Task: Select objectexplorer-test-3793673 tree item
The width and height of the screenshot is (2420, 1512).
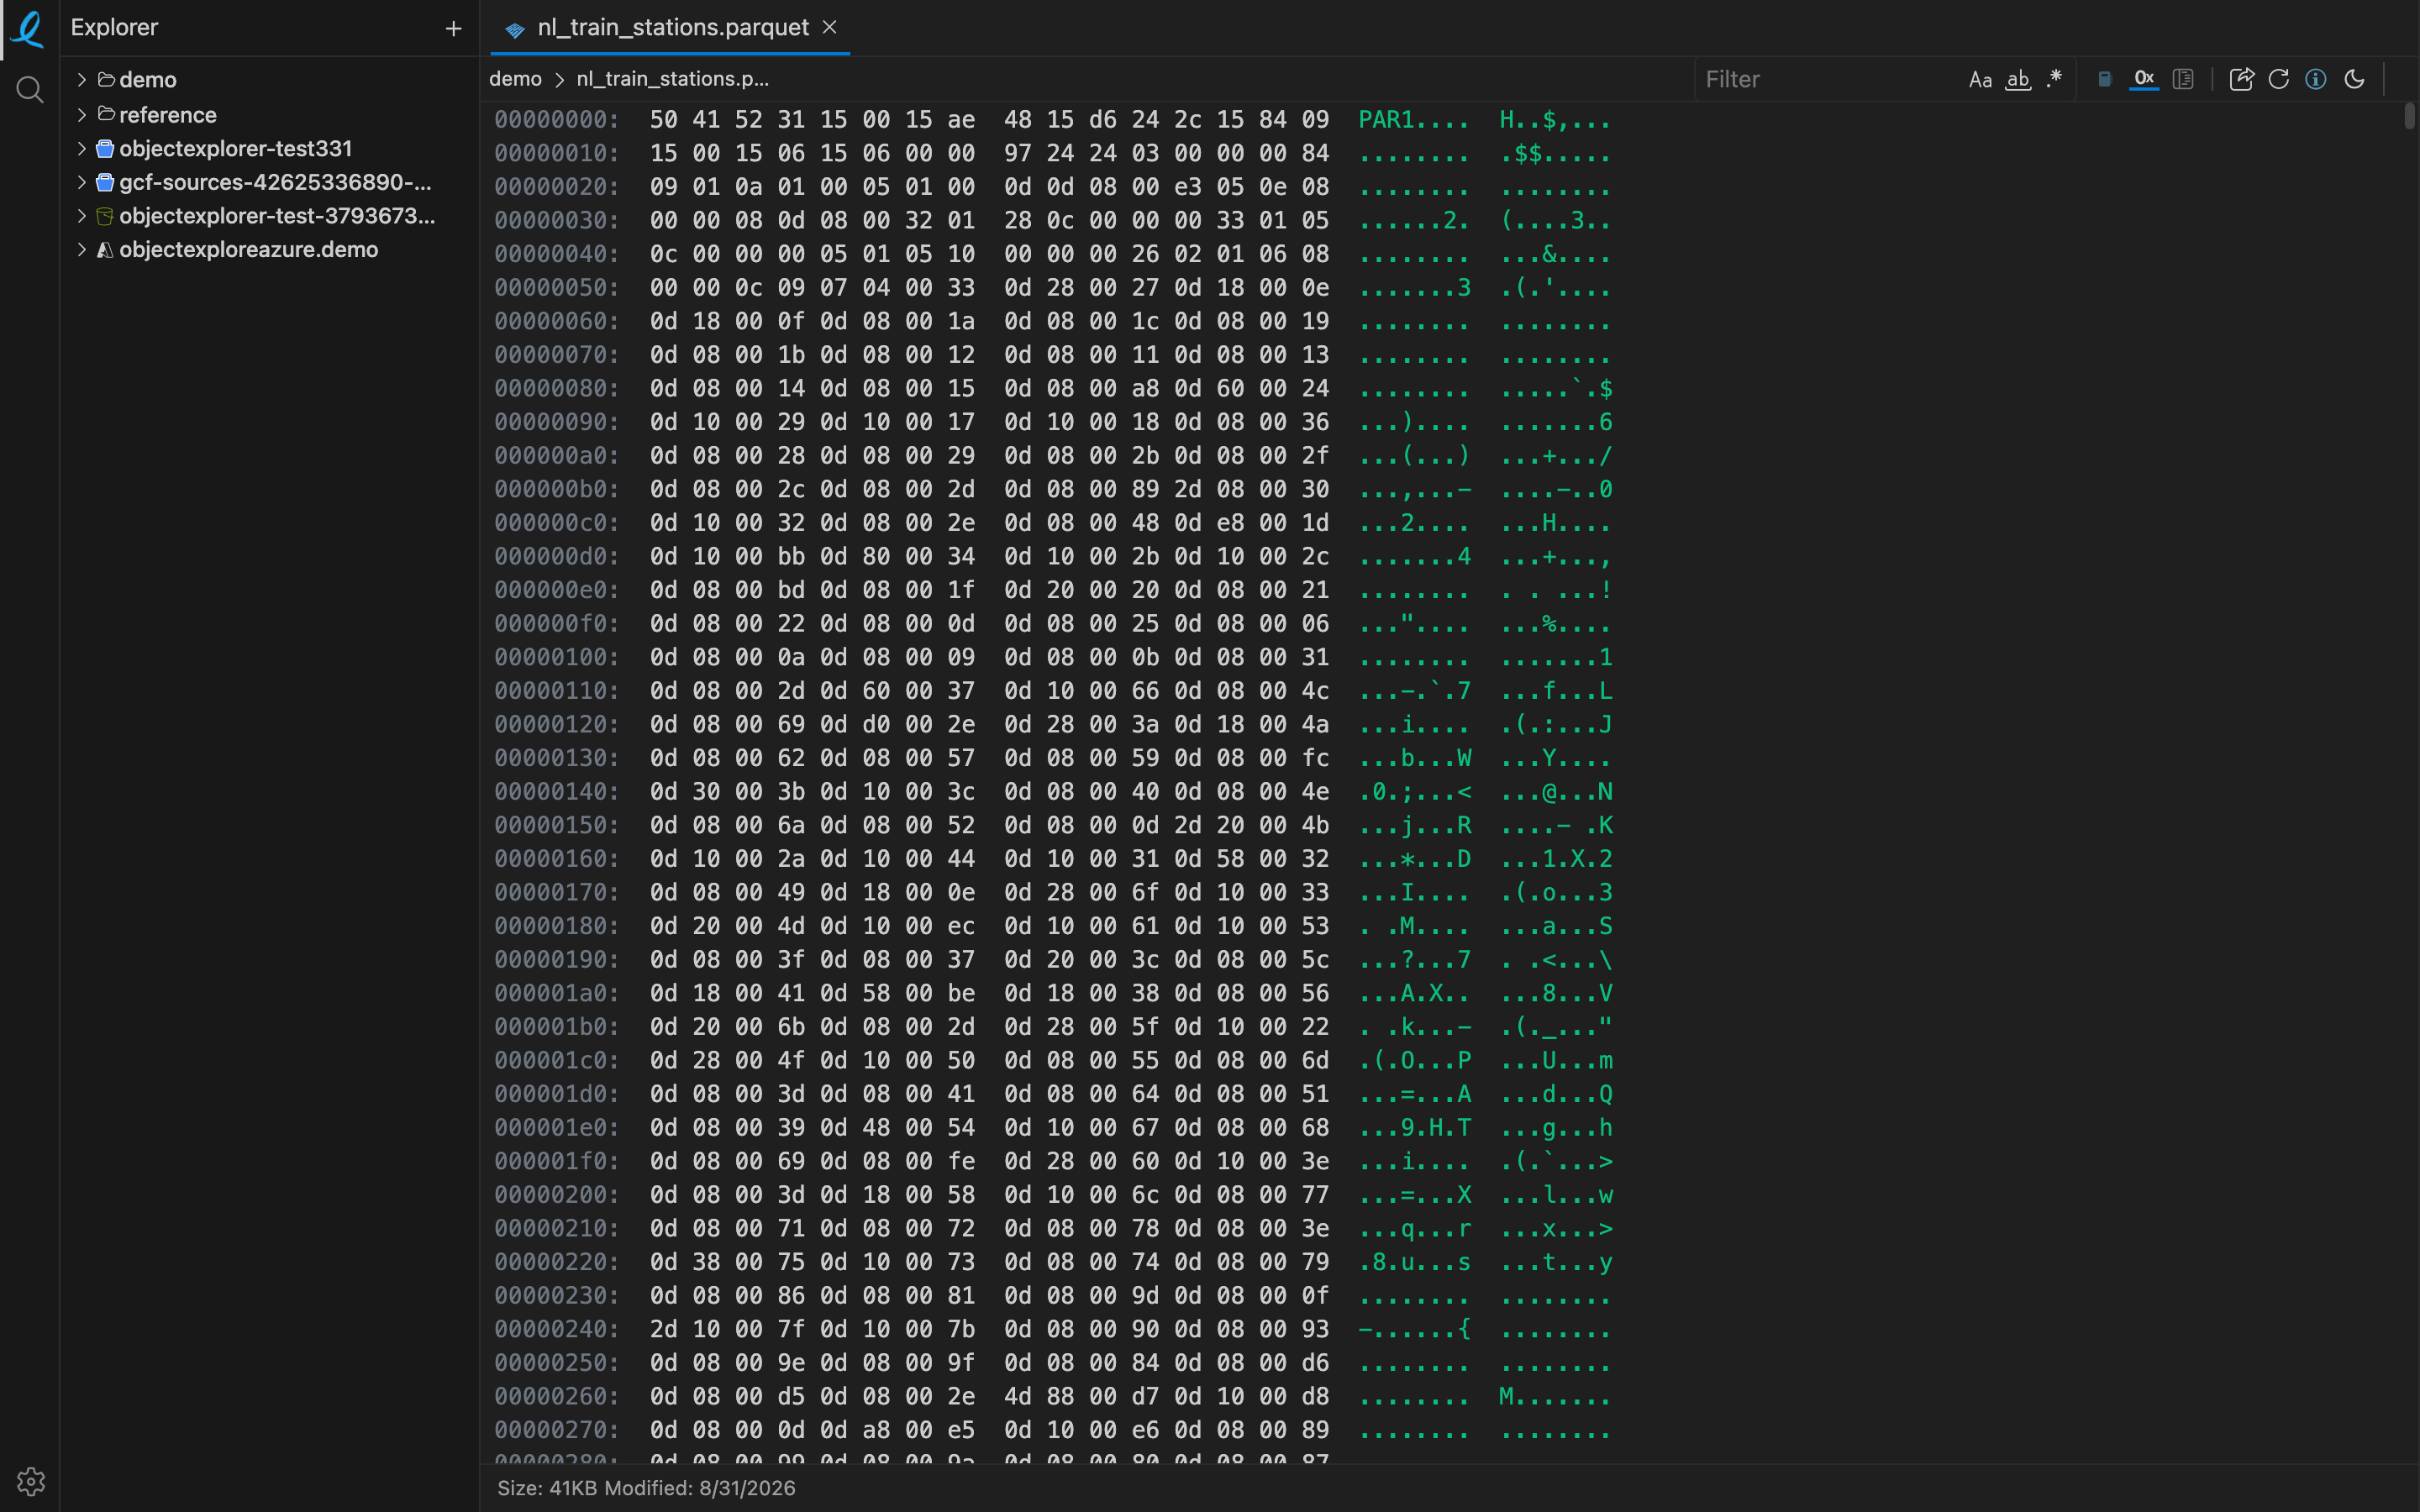Action: 269,215
